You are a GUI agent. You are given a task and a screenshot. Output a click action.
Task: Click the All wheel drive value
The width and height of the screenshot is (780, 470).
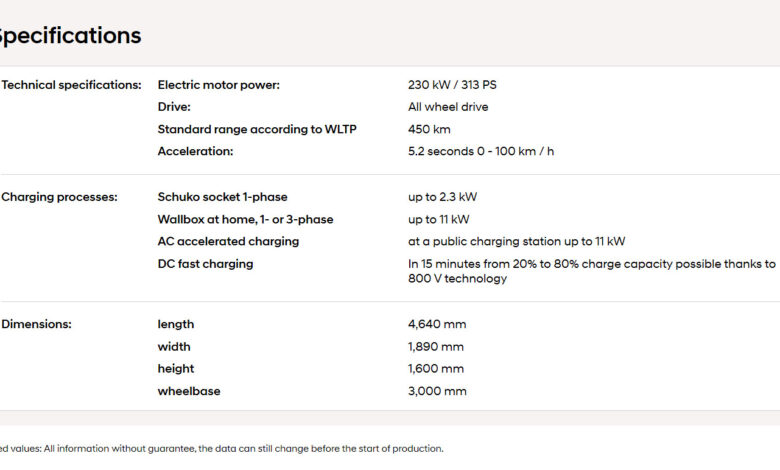click(x=448, y=107)
